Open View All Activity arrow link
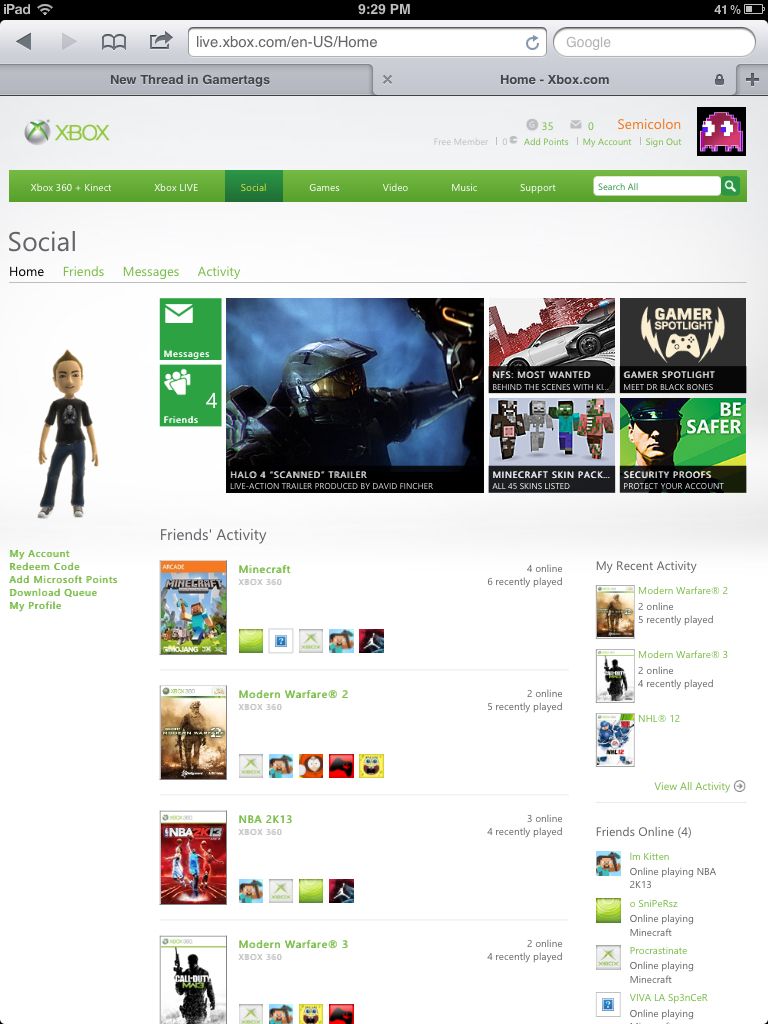 pyautogui.click(x=699, y=786)
